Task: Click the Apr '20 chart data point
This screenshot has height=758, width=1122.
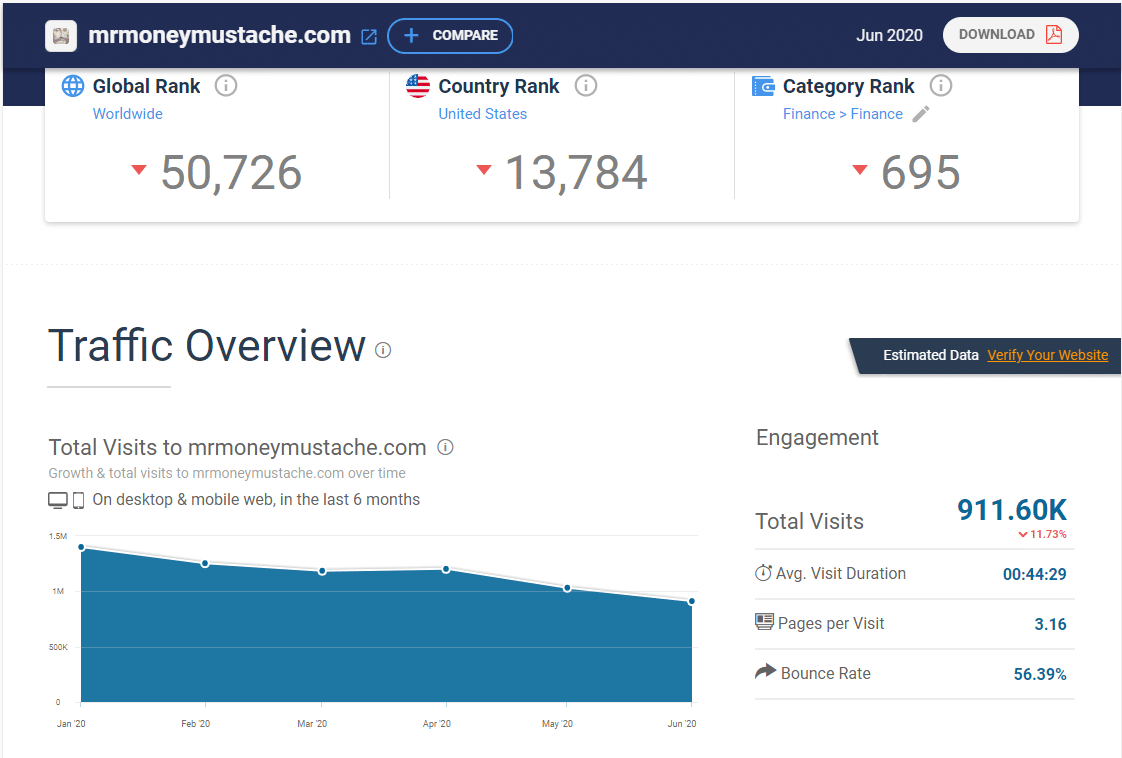Action: click(446, 569)
